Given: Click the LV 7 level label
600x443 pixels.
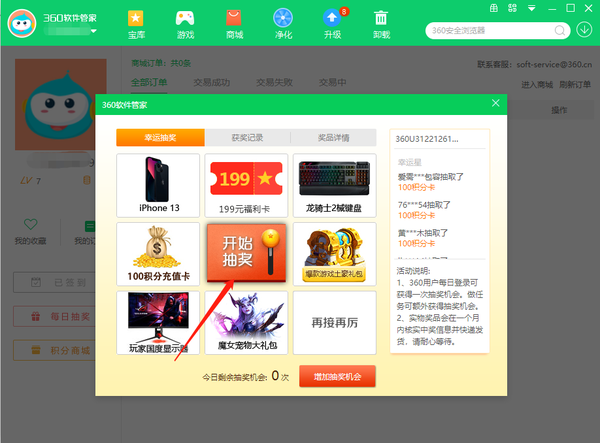Looking at the screenshot, I should pos(31,181).
